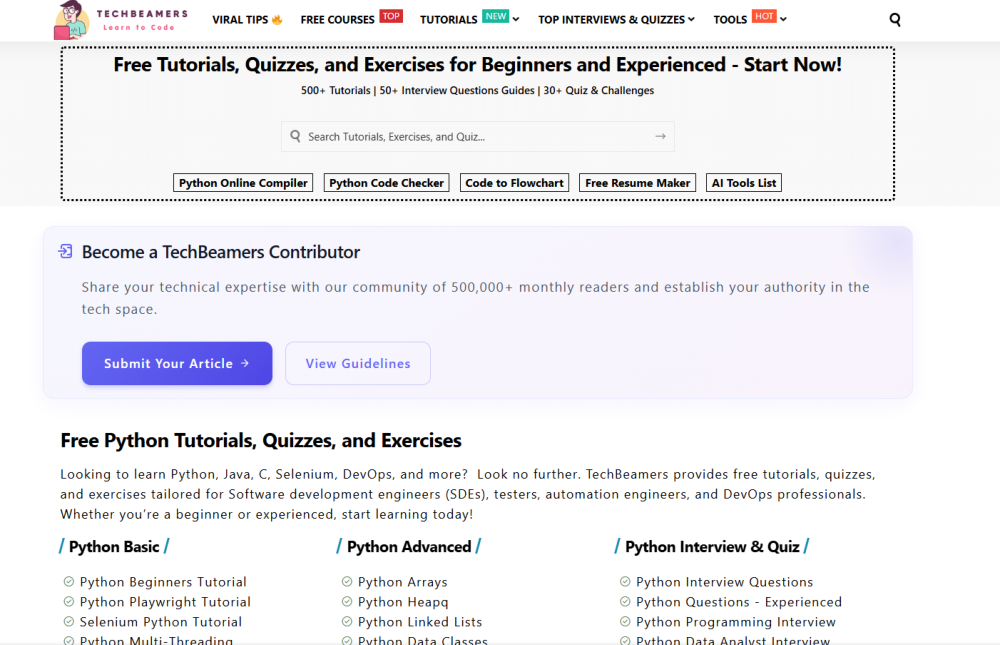The image size is (1000, 645).
Task: Open the Code to Flowchart tool
Action: coord(514,183)
